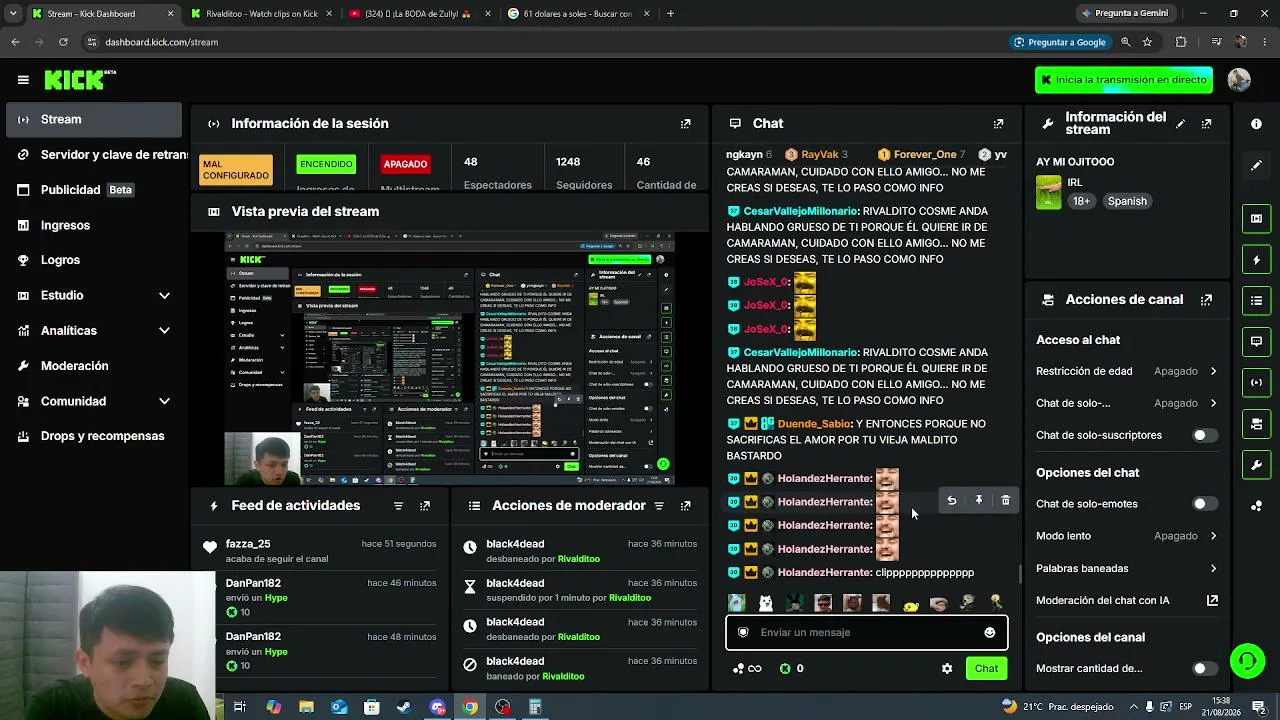The height and width of the screenshot is (720, 1280).
Task: Open Task View in the taskbar
Action: point(240,707)
